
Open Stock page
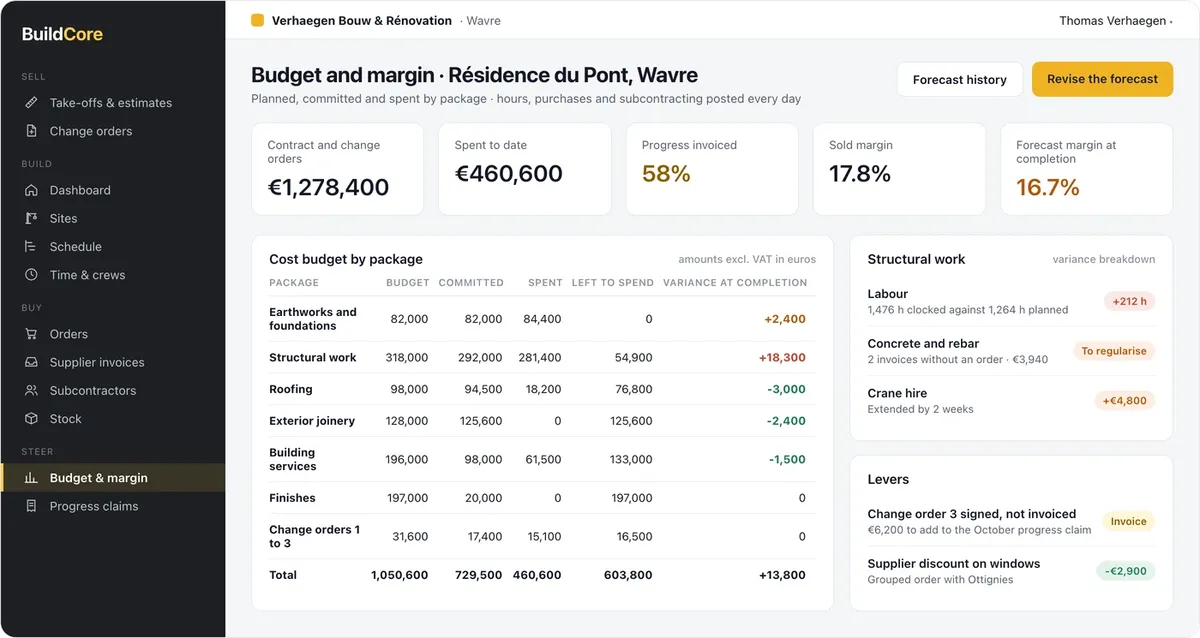coord(112,418)
